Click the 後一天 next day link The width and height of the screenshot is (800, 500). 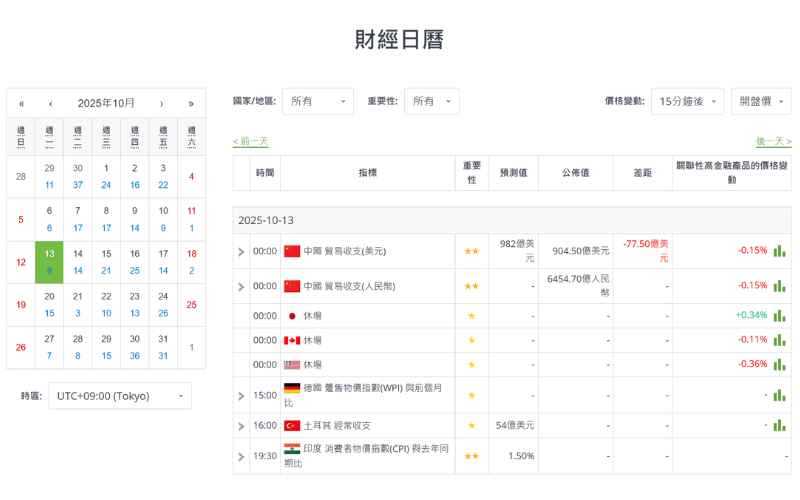(x=773, y=142)
